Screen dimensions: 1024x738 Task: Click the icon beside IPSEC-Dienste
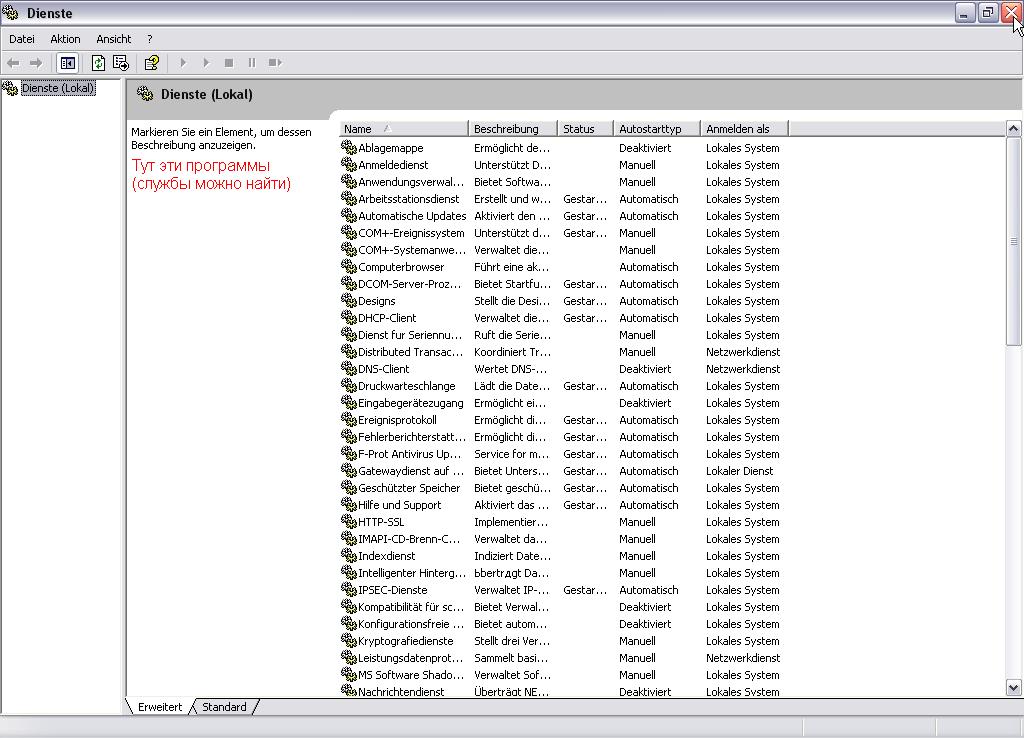[x=349, y=589]
